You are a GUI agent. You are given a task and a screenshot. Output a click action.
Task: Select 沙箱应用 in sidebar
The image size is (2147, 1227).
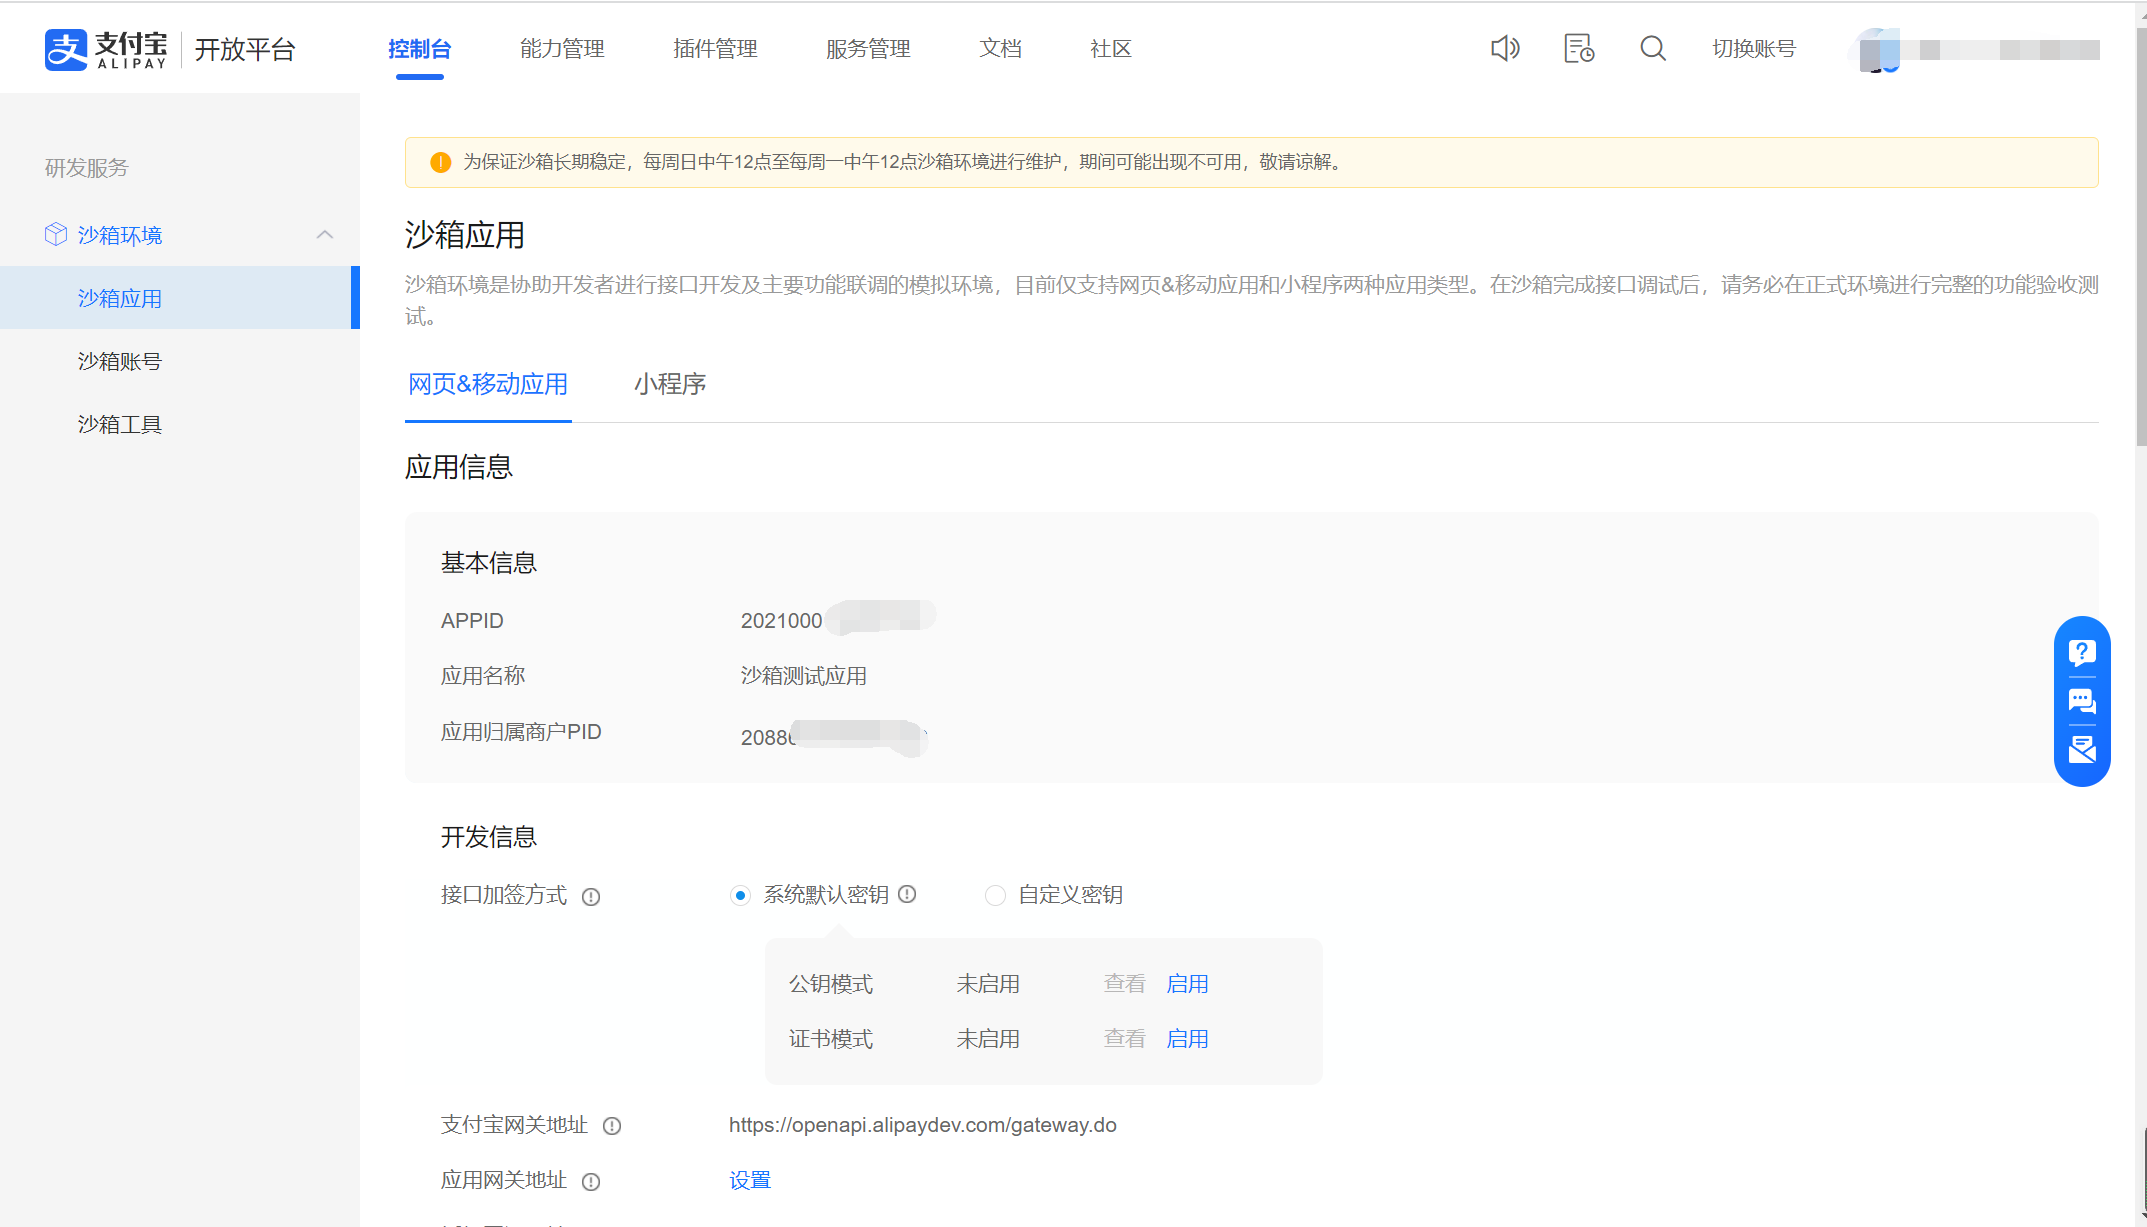178,298
